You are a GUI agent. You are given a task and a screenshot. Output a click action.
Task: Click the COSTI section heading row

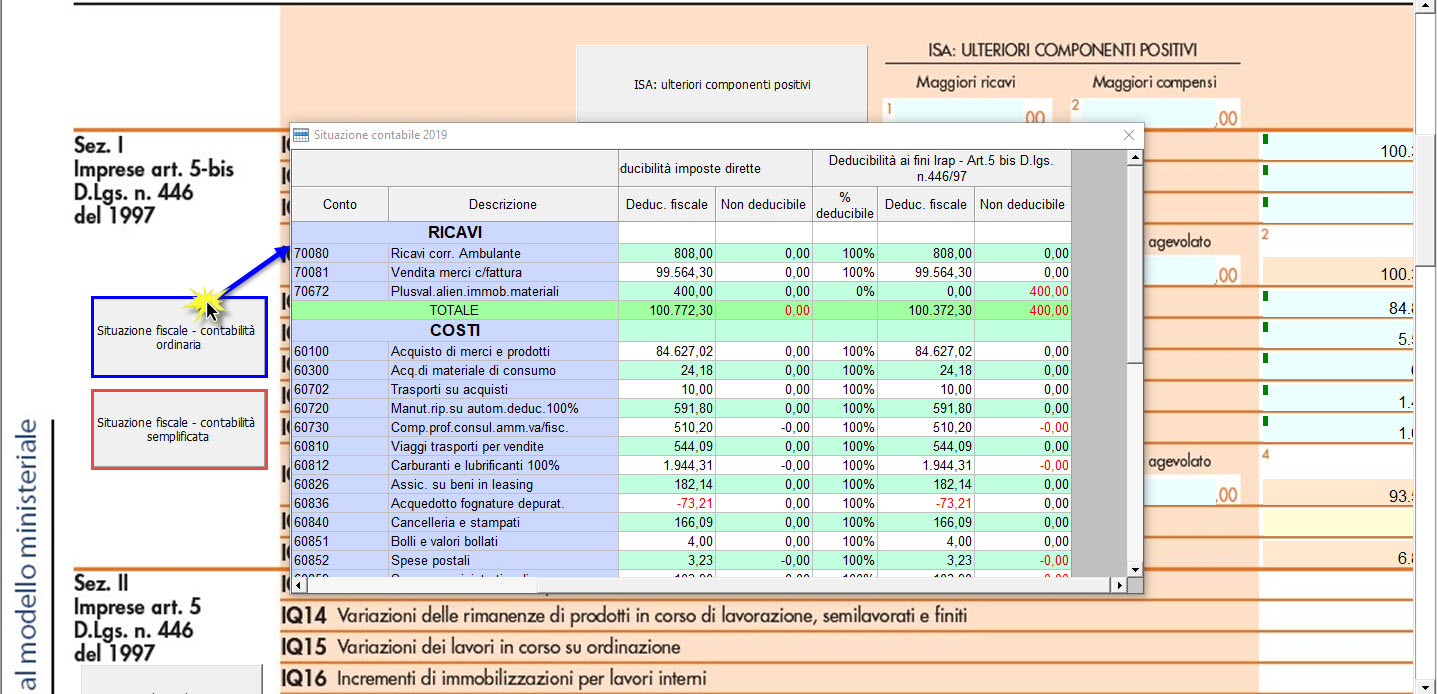[455, 330]
